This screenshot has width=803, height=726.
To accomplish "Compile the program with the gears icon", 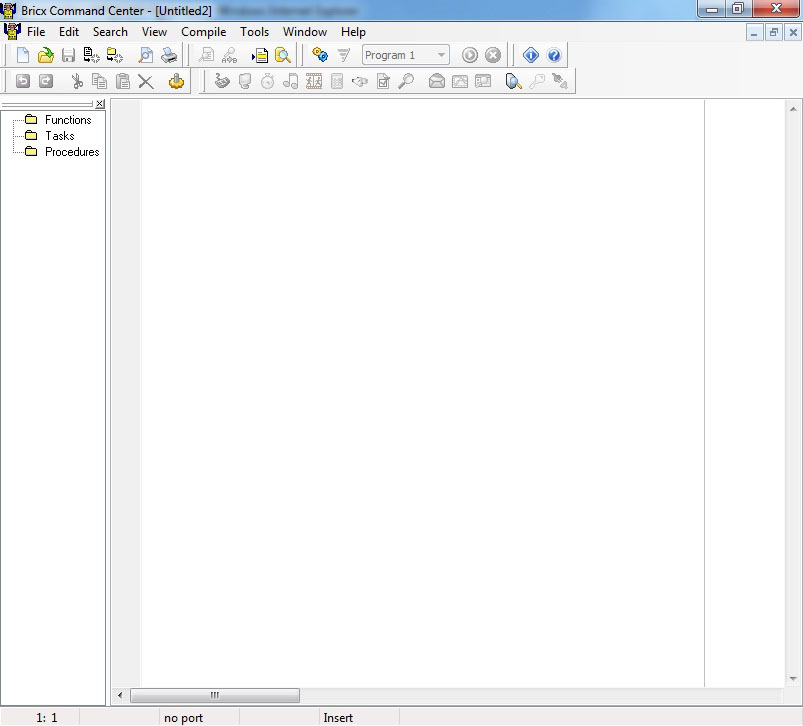I will (x=320, y=55).
